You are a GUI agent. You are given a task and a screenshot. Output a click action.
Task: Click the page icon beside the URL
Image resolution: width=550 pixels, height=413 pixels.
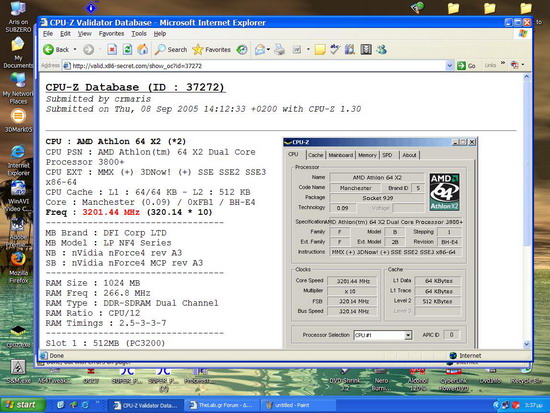pos(67,66)
